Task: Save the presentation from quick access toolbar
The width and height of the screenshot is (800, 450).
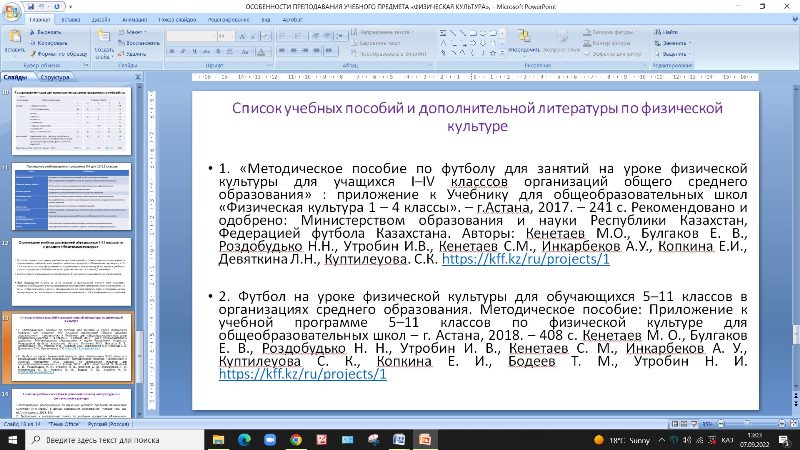Action: tap(31, 7)
